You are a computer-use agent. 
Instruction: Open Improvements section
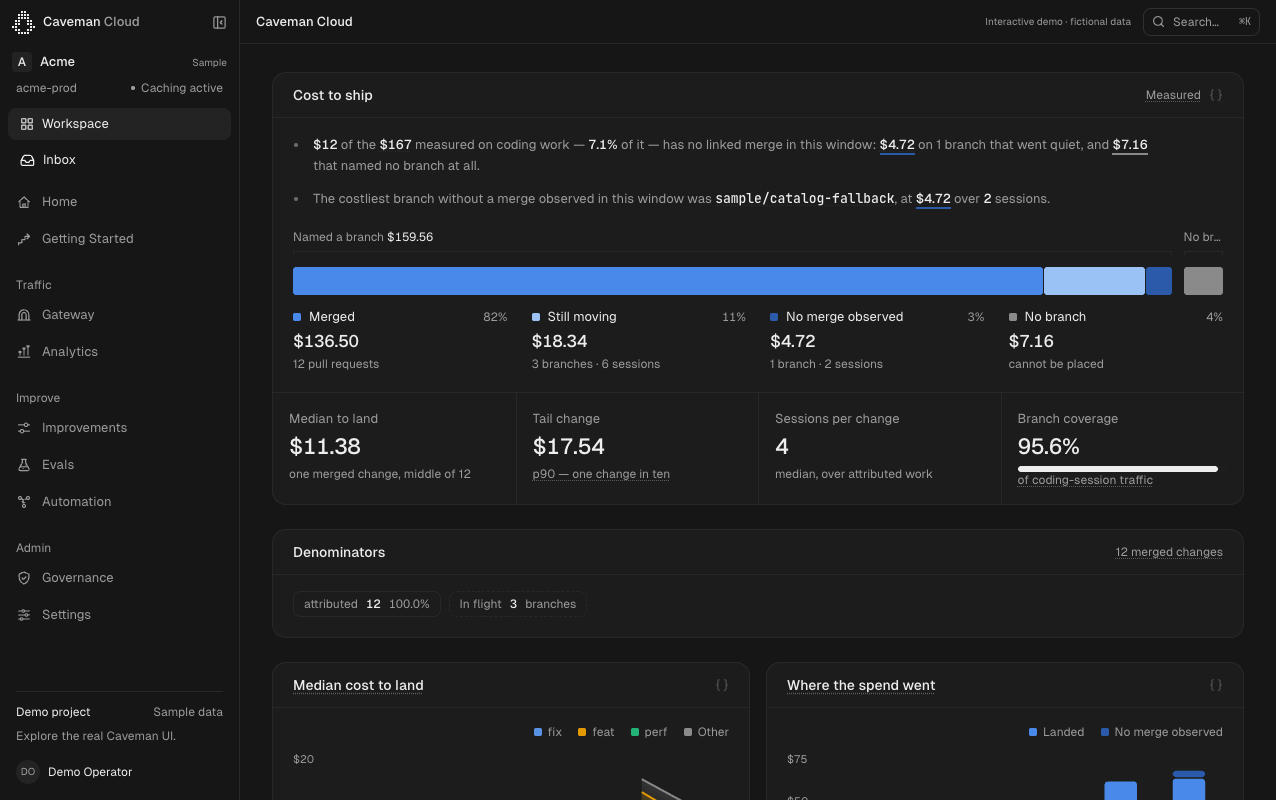click(120, 428)
